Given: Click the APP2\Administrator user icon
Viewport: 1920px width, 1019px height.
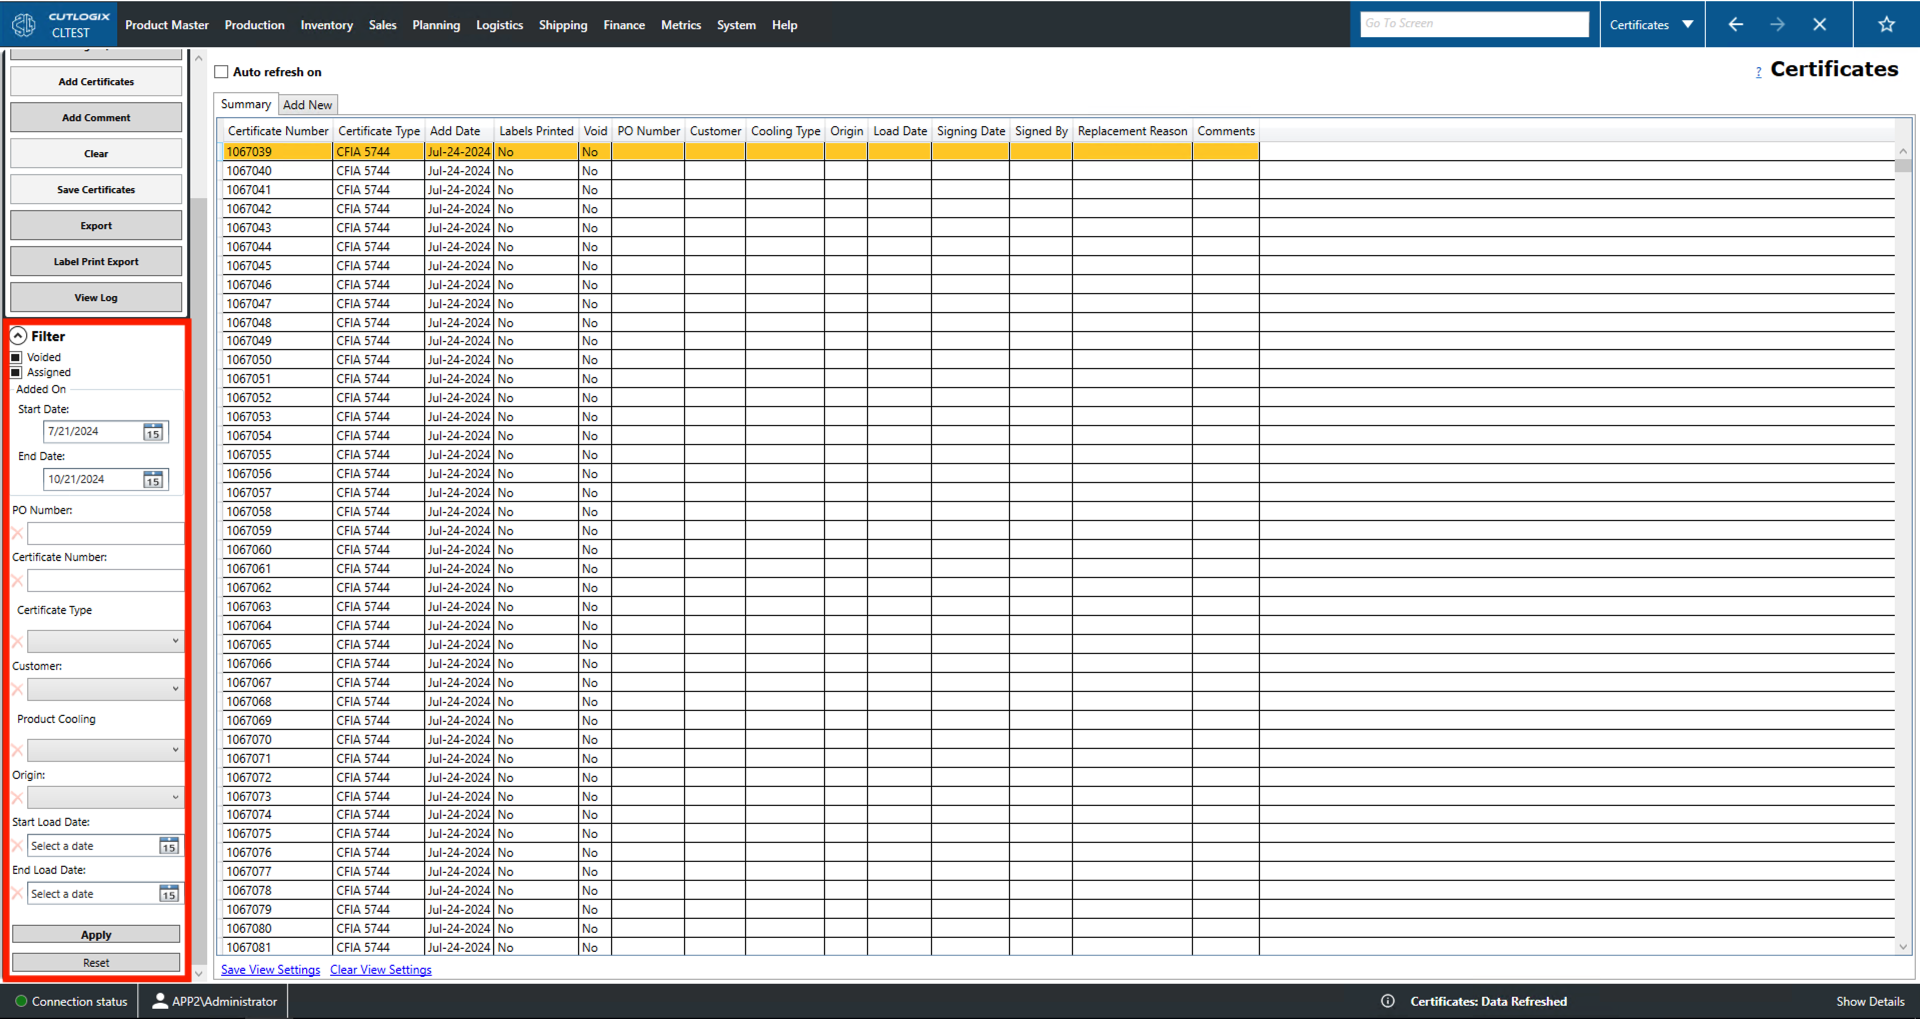Looking at the screenshot, I should point(160,1000).
